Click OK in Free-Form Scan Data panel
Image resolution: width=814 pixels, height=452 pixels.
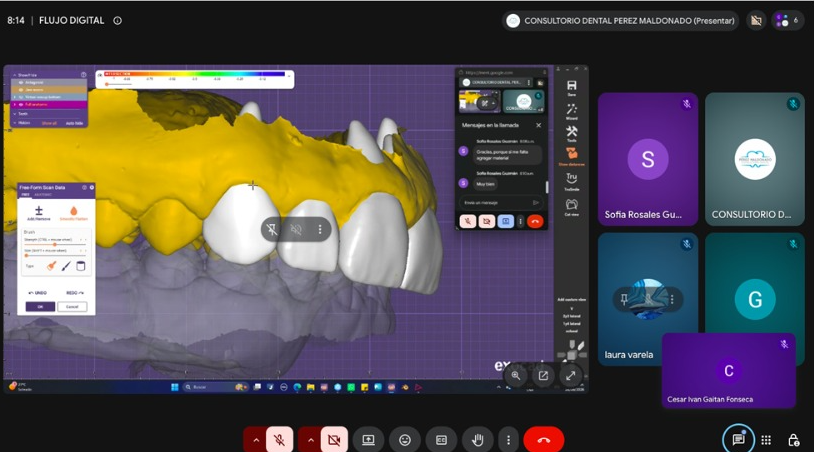coord(40,307)
